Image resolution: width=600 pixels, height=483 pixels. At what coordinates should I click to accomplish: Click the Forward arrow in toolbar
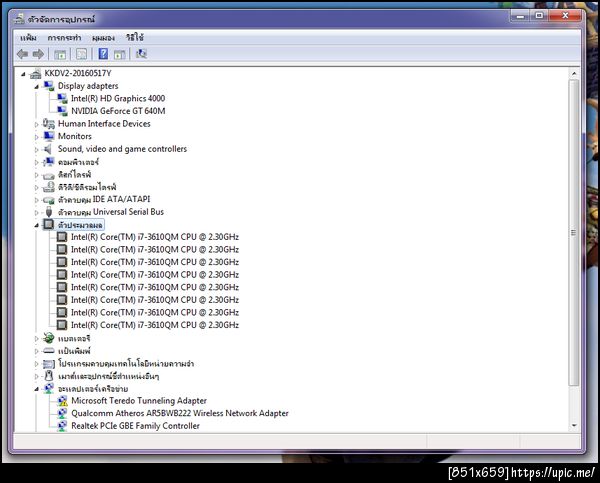[x=38, y=54]
